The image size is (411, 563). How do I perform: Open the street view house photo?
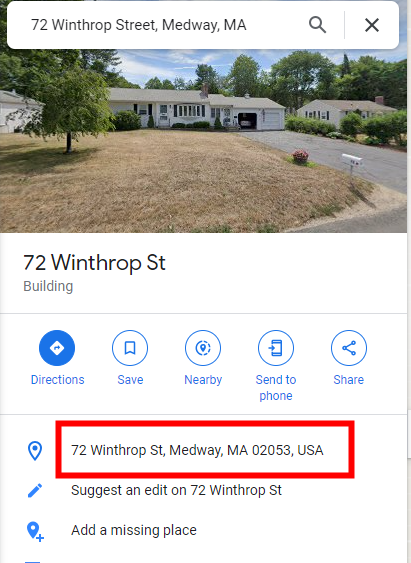click(204, 141)
